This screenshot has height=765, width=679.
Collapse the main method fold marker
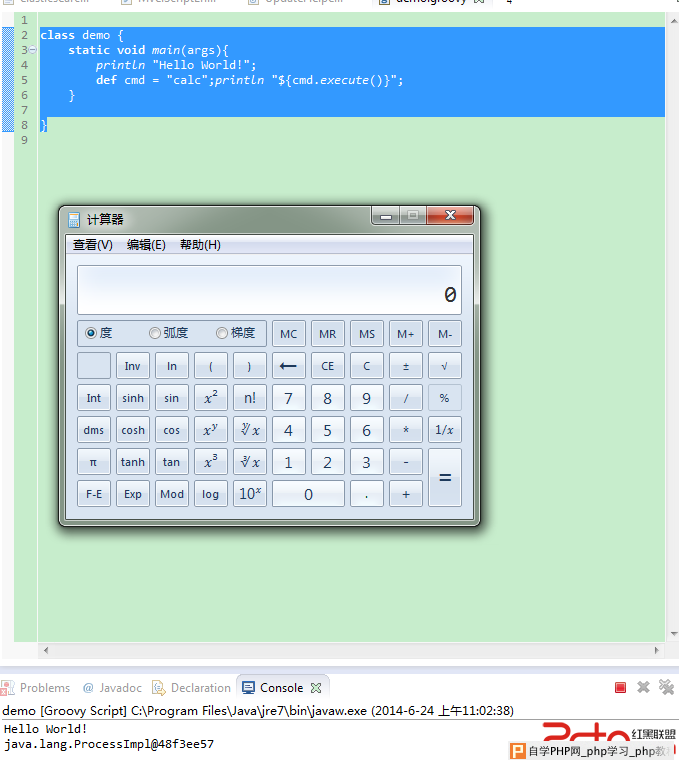[x=32, y=50]
